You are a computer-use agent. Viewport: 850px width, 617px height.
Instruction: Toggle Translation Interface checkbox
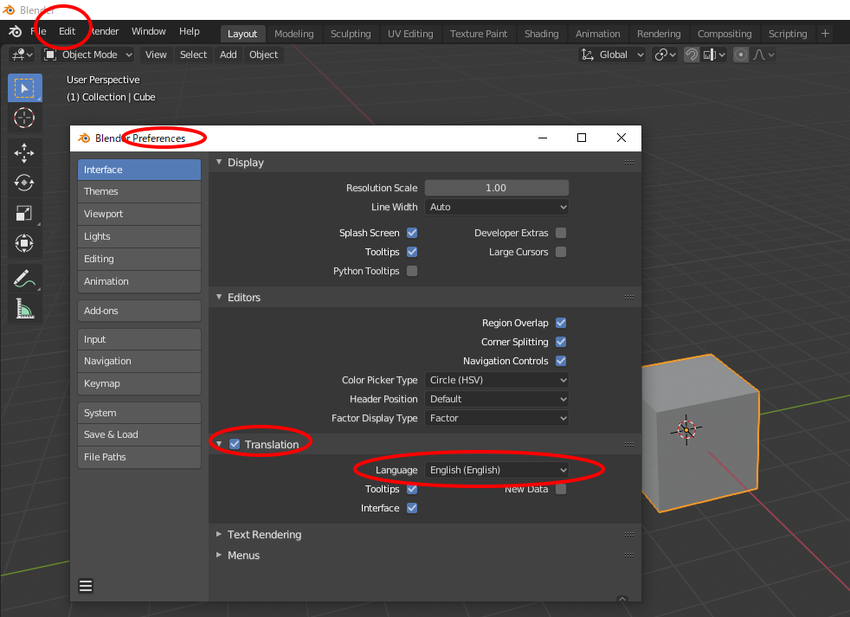(412, 508)
